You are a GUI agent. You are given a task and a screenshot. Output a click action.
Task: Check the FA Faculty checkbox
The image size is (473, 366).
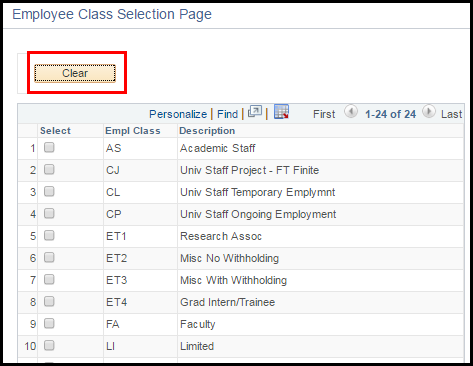[49, 323]
